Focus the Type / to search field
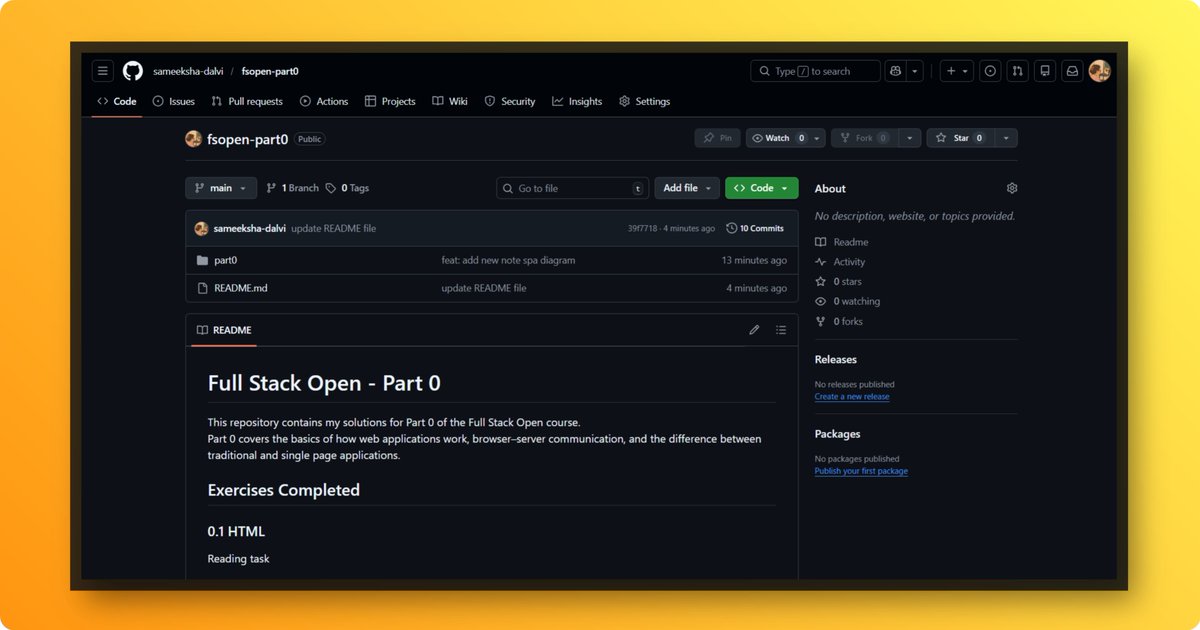This screenshot has width=1200, height=630. click(815, 71)
